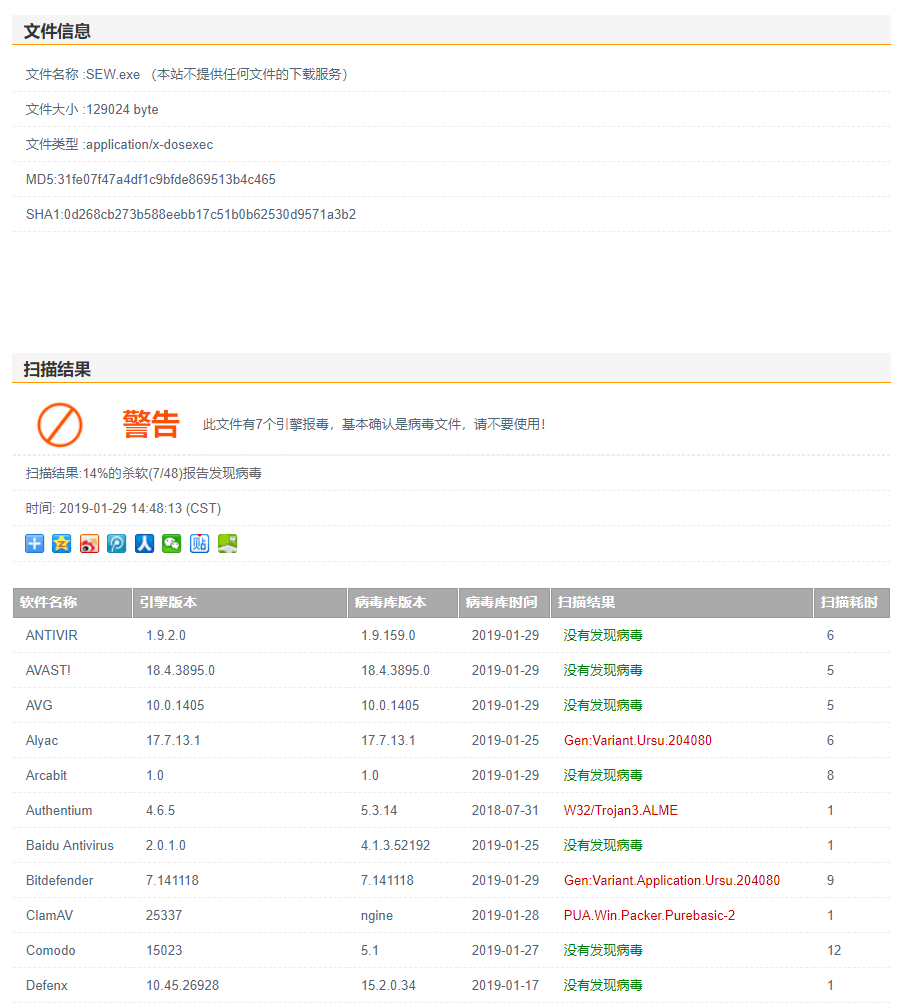Click the 软件名称 column header
The height and width of the screenshot is (1007, 905).
click(x=73, y=602)
